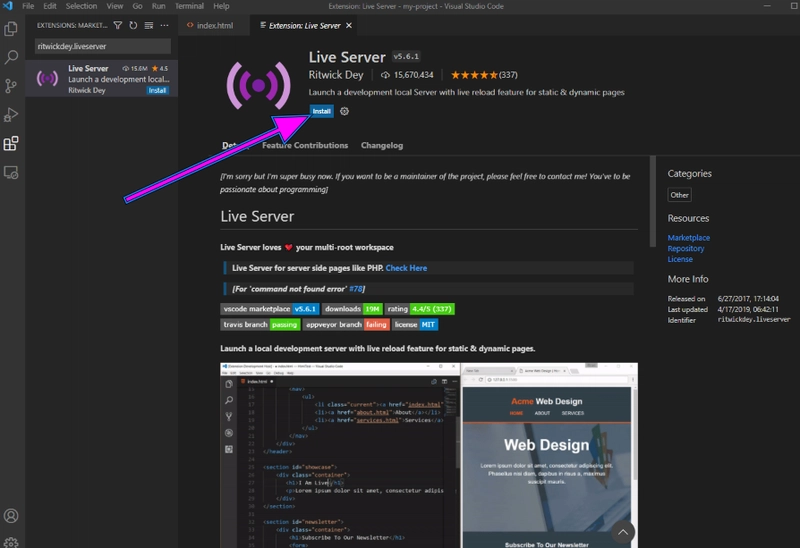Open the #78 issue link

(x=356, y=289)
